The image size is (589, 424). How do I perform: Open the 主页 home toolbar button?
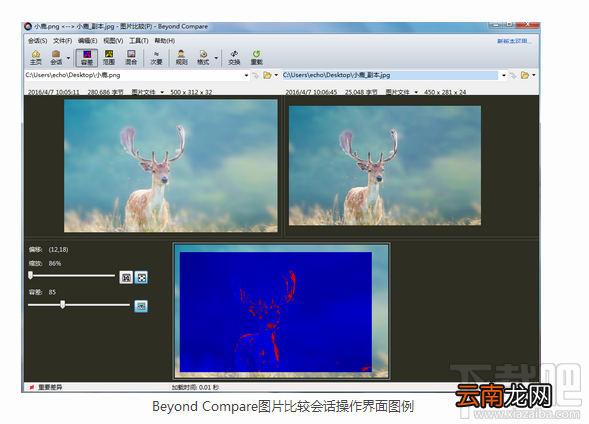[x=36, y=57]
